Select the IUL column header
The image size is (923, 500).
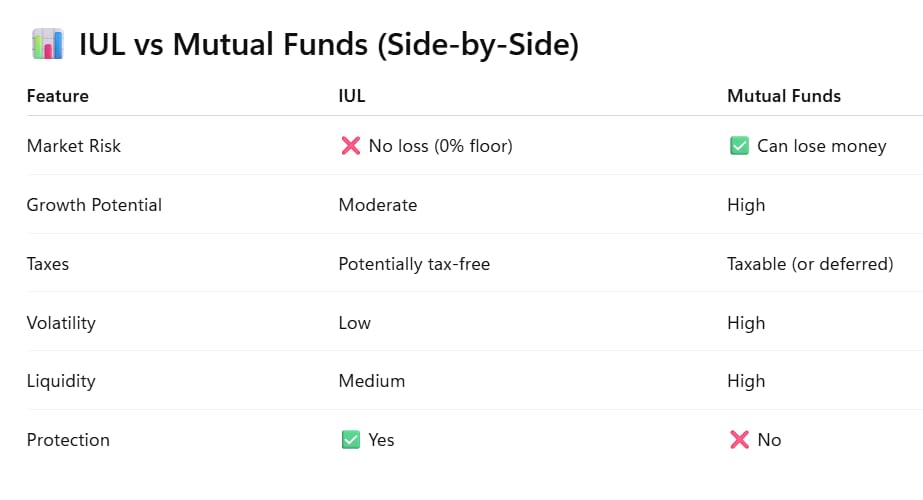tap(352, 96)
